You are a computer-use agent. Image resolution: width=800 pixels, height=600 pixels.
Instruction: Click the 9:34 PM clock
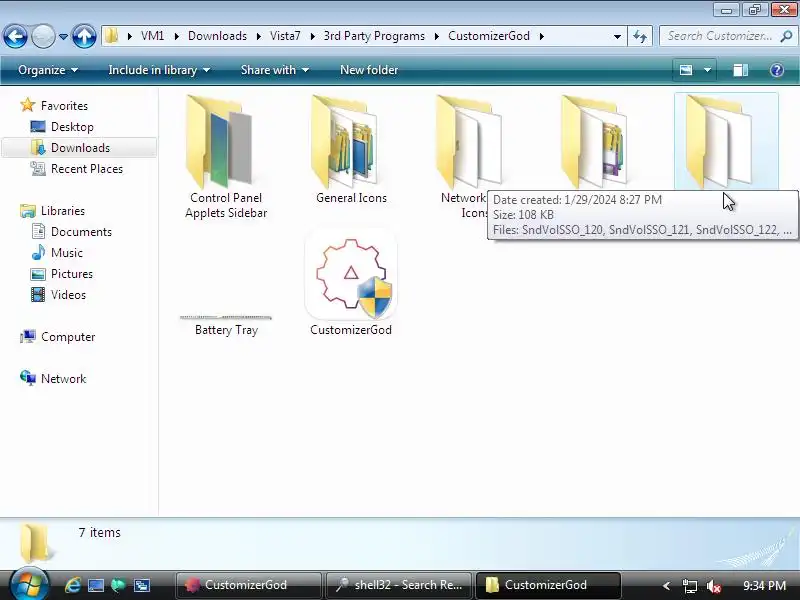(x=764, y=585)
